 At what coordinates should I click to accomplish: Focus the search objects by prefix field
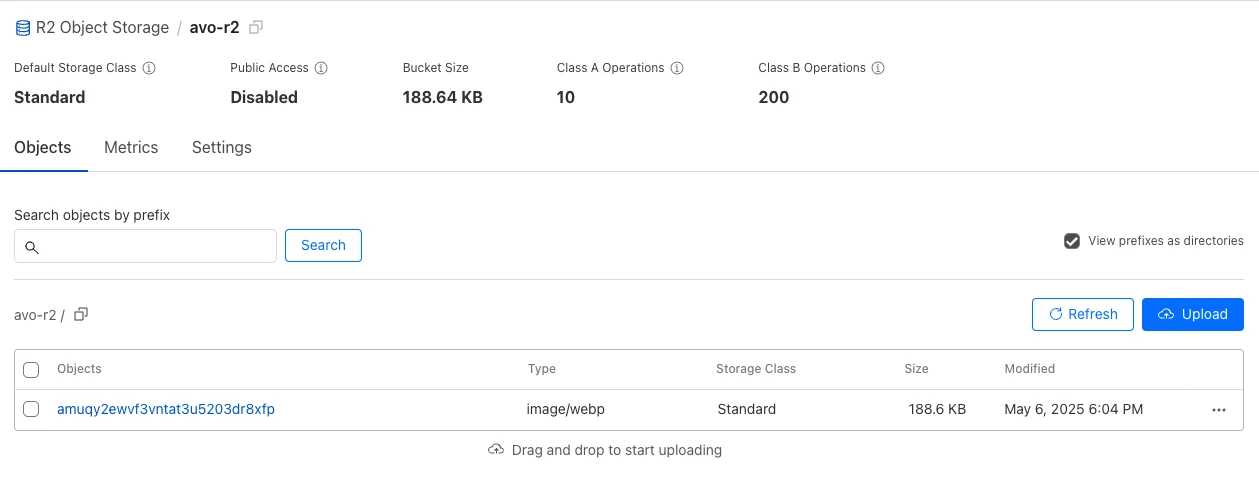pyautogui.click(x=155, y=246)
